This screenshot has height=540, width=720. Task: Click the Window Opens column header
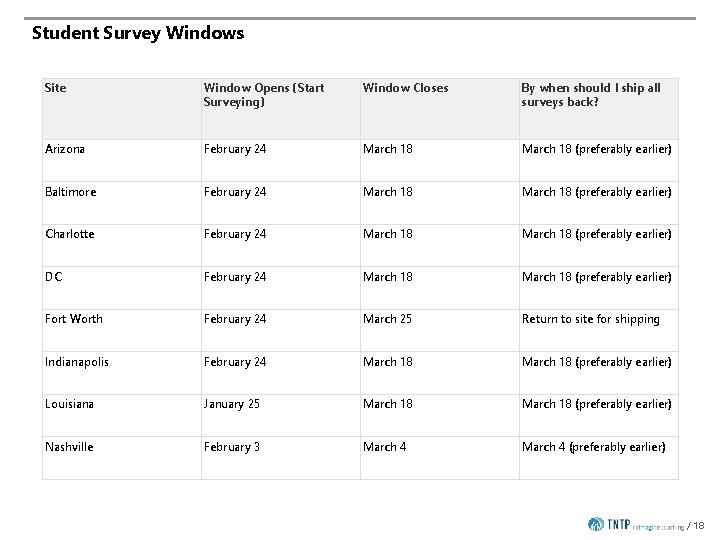point(264,95)
